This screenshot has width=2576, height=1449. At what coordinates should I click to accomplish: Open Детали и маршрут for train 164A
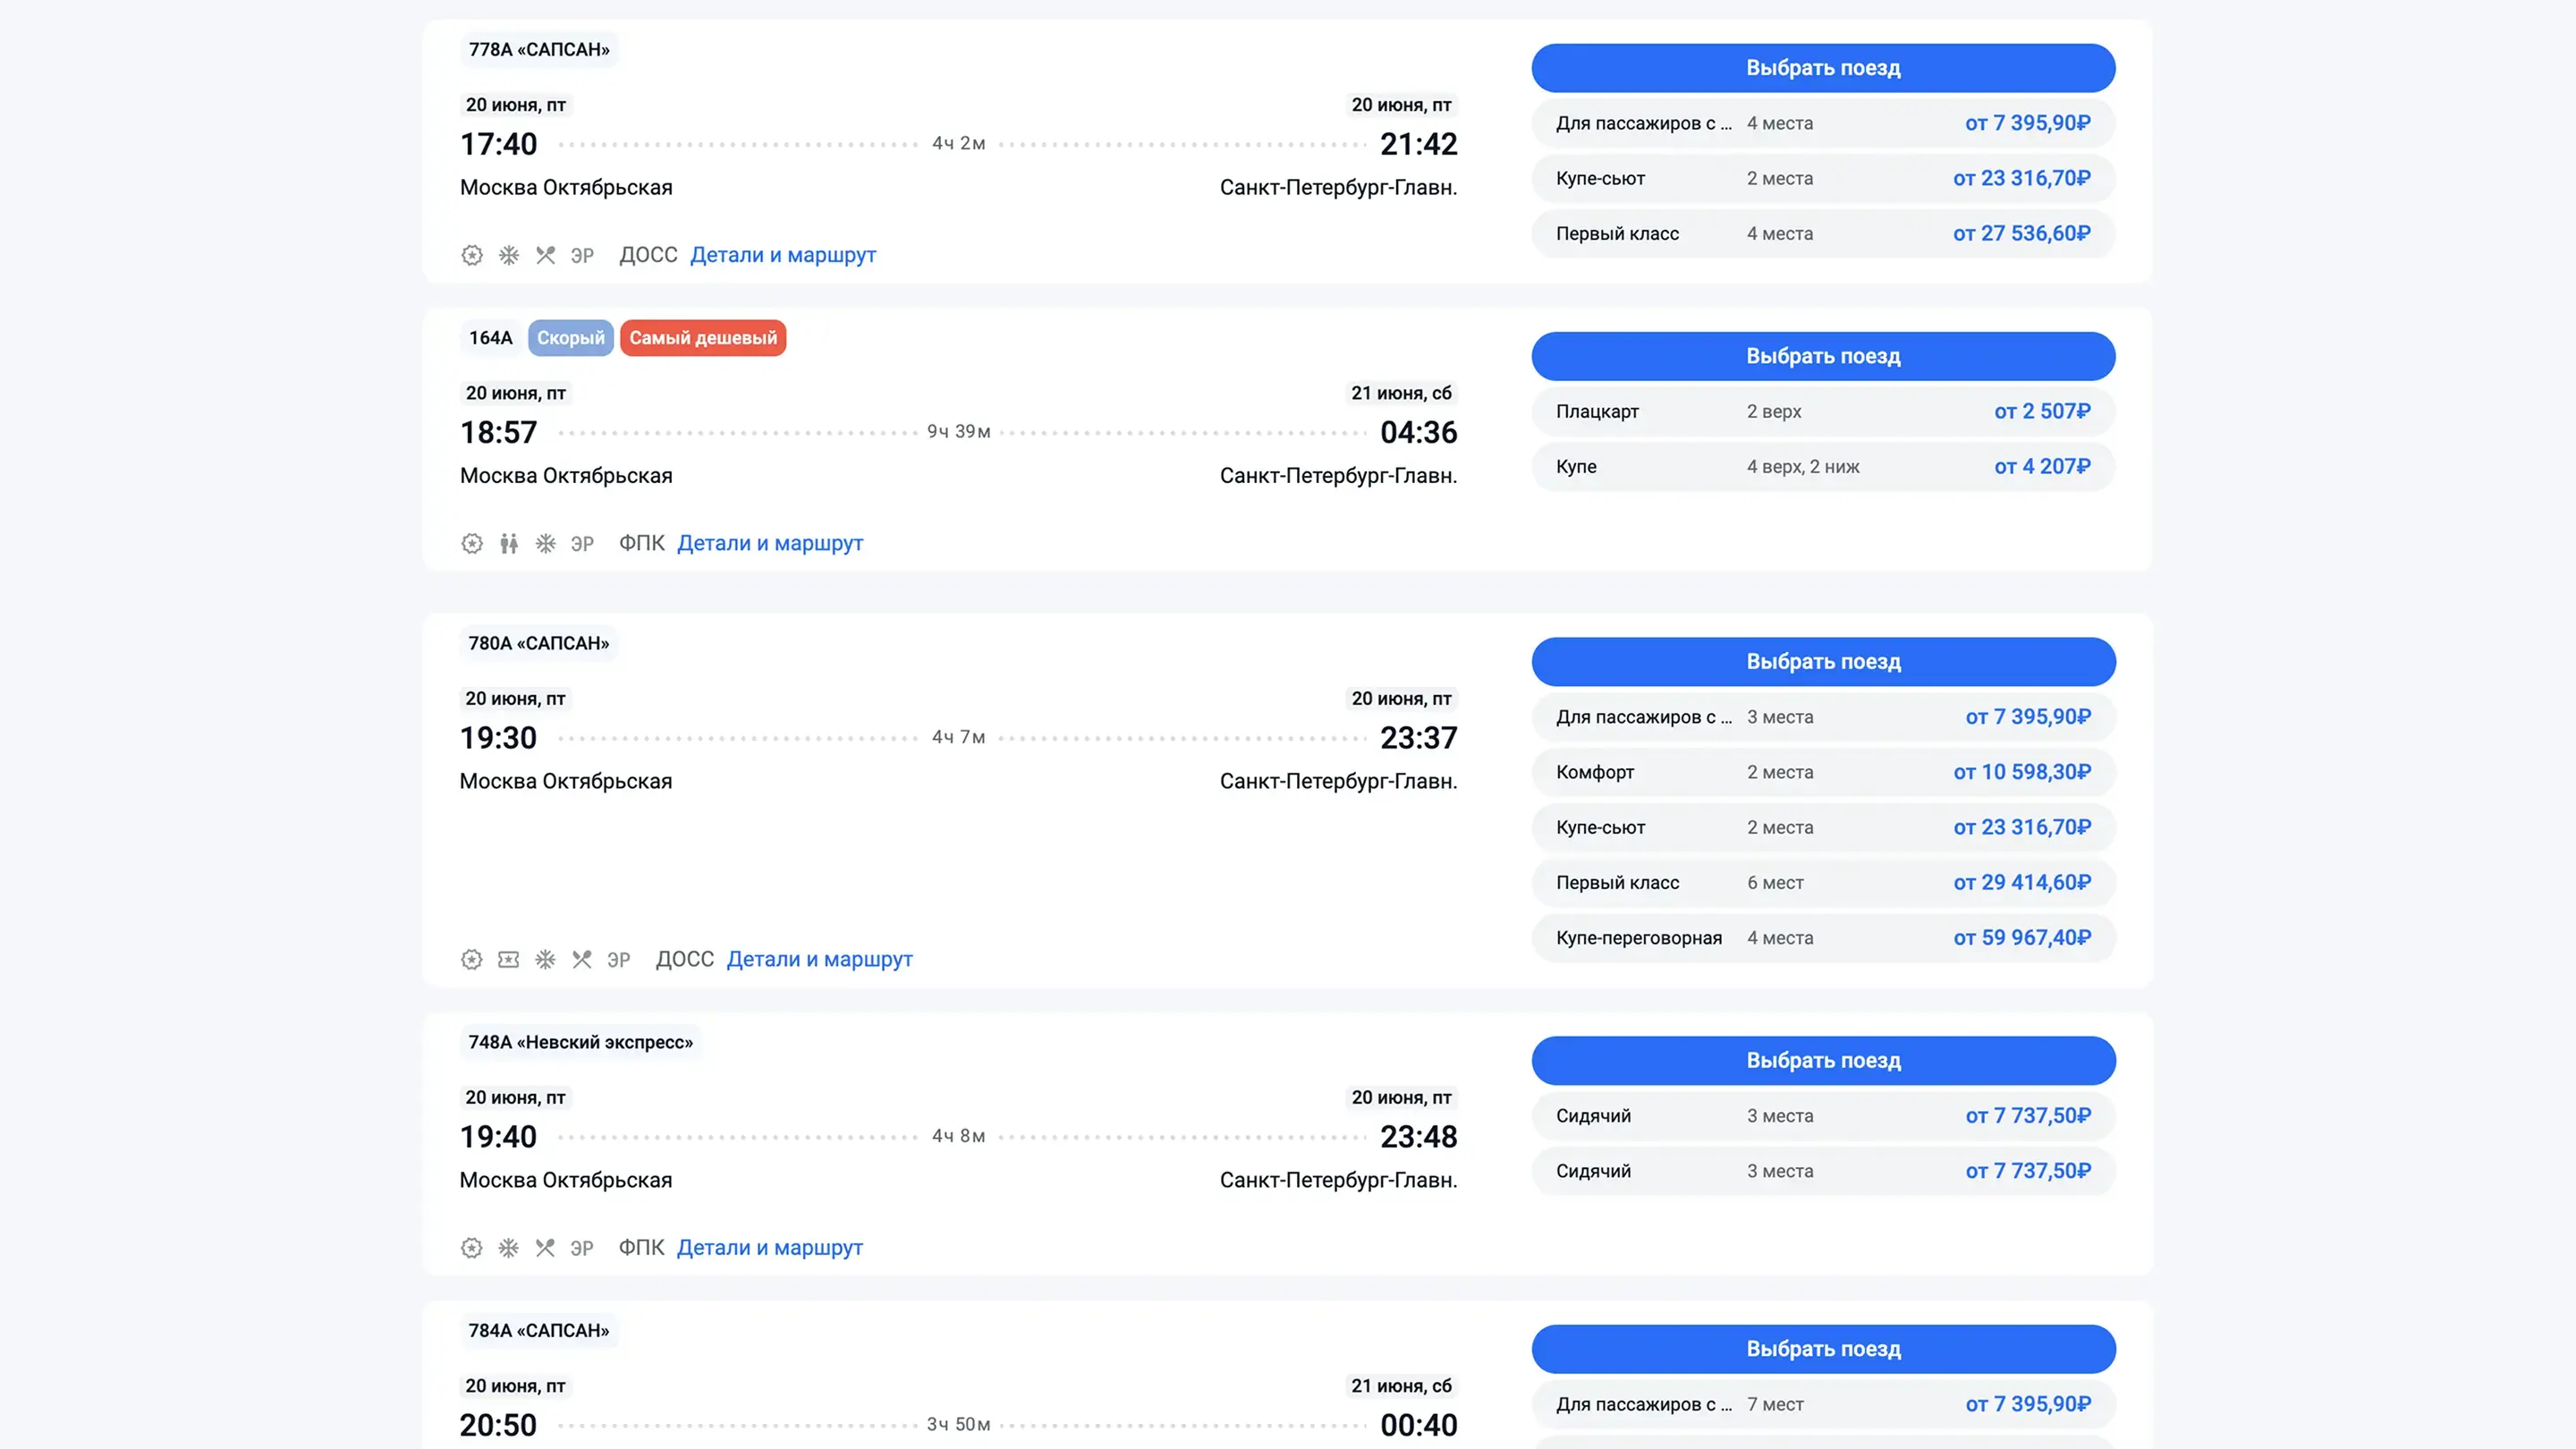(x=769, y=543)
